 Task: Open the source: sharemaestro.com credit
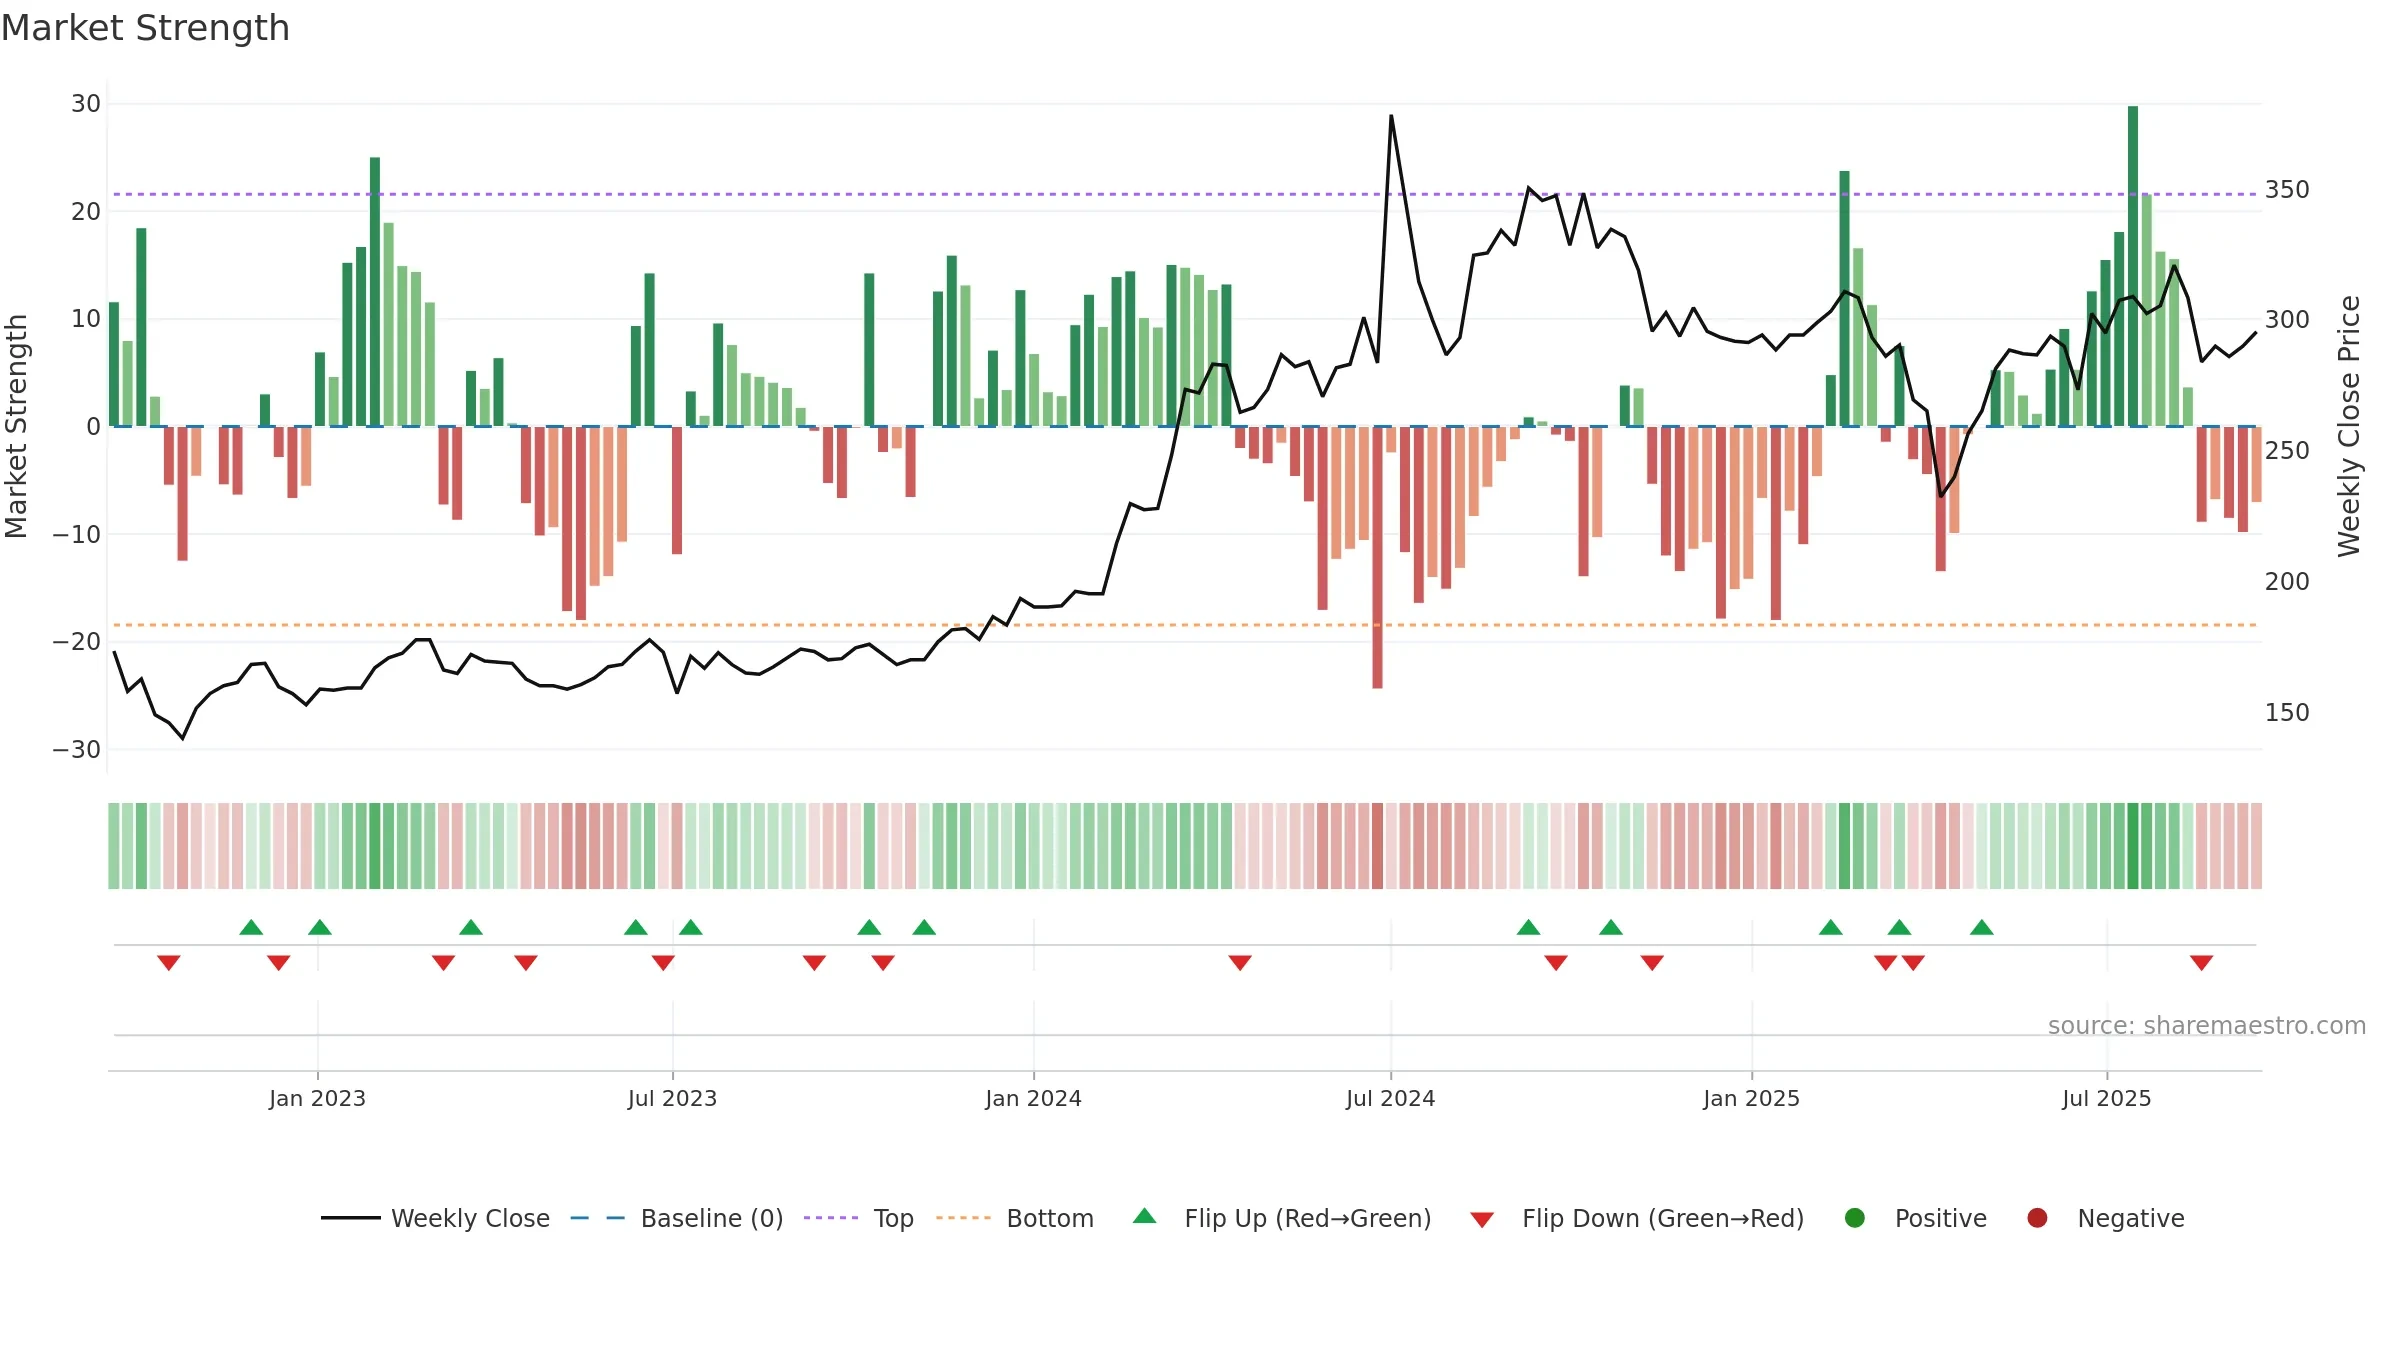2207,1025
